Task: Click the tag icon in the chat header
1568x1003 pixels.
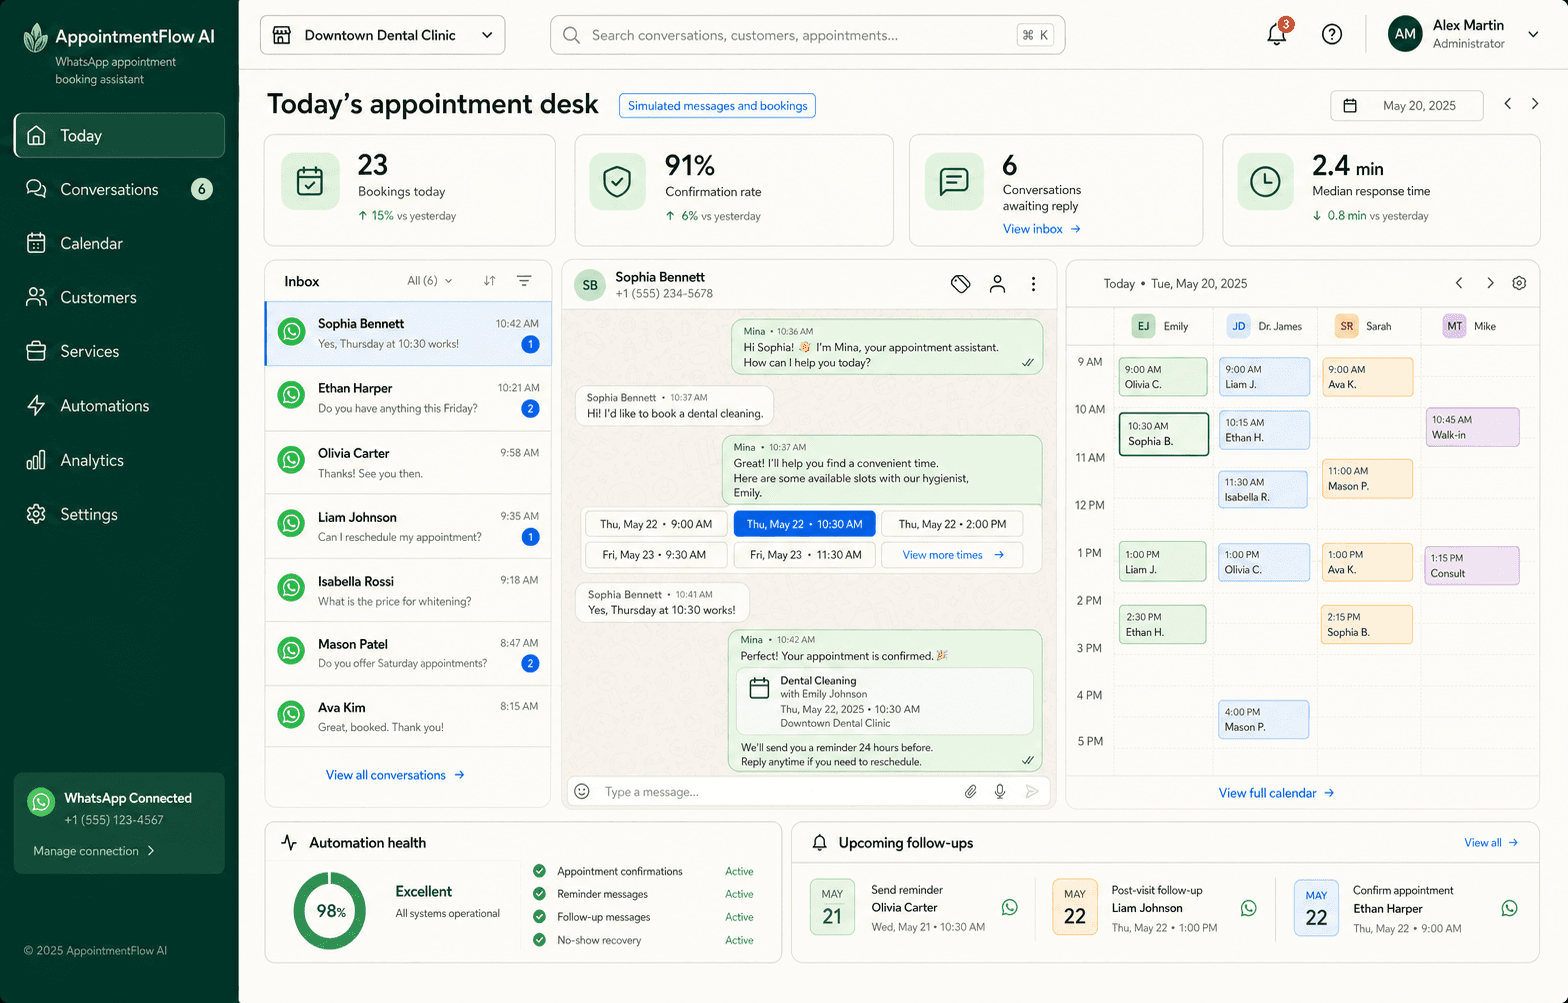Action: (x=960, y=284)
